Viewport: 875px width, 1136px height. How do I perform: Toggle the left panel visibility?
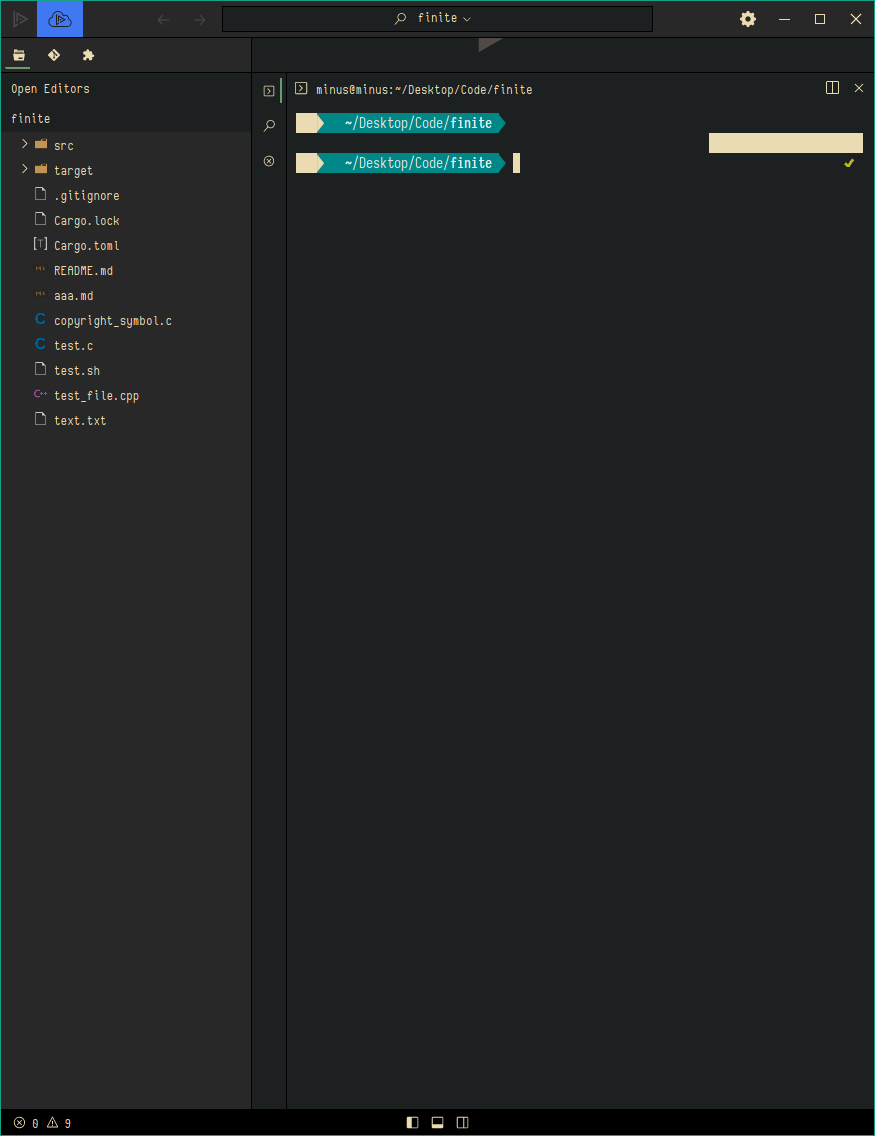coord(413,1122)
